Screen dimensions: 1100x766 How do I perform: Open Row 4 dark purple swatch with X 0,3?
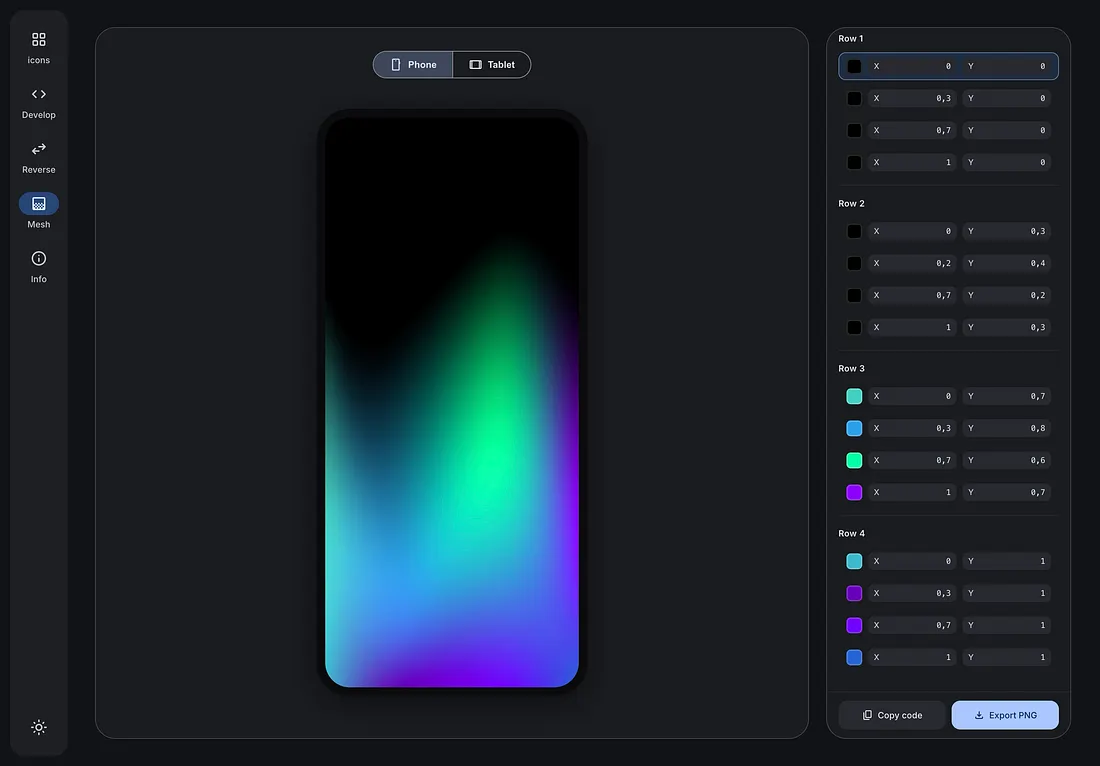(x=854, y=593)
